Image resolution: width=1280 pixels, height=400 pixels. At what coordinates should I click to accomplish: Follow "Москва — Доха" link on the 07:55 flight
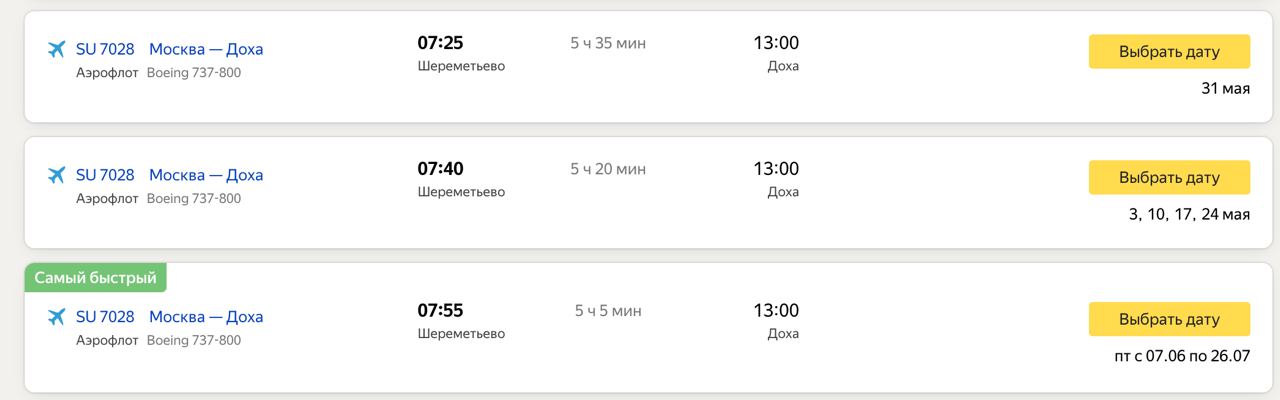coord(206,317)
